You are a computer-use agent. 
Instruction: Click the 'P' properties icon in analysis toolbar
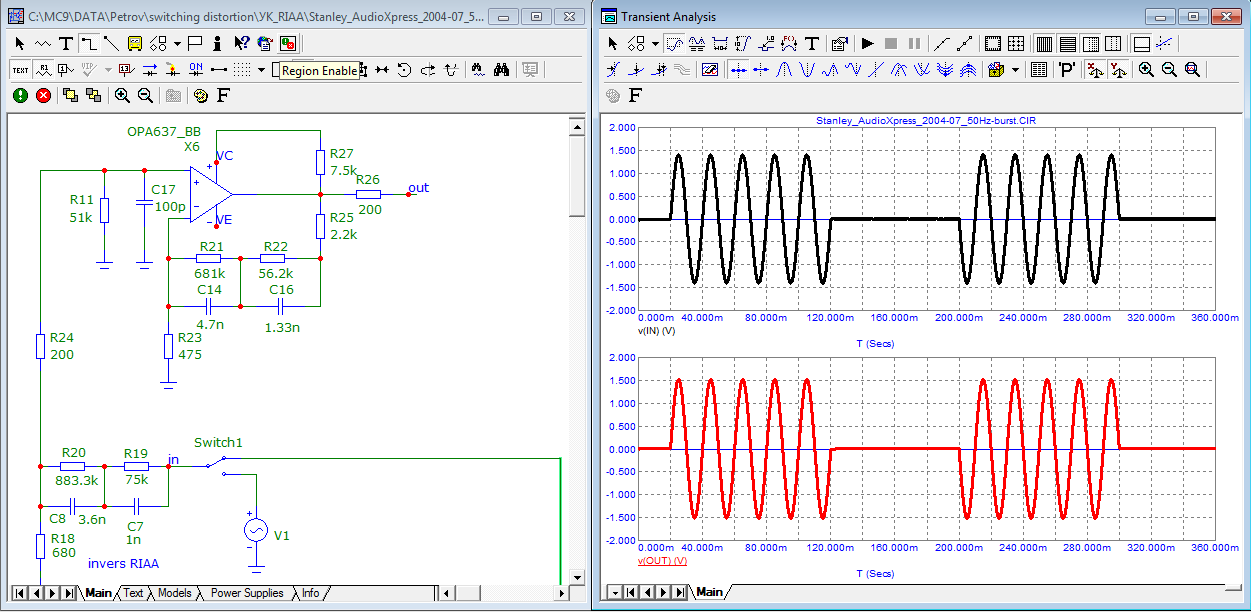(1067, 69)
